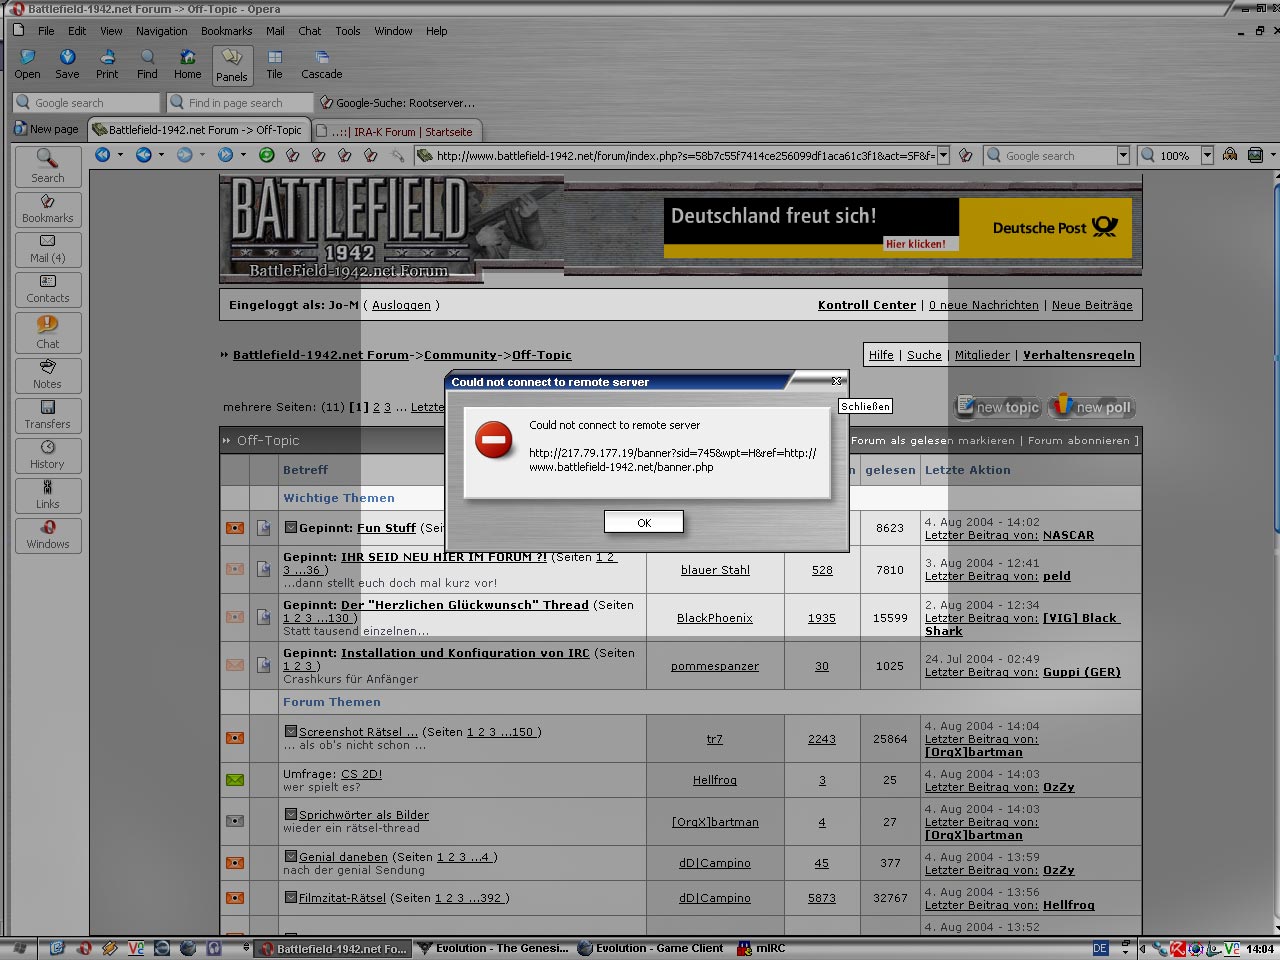Screen dimensions: 1280x960
Task: Open the Tools menu
Action: (x=347, y=31)
